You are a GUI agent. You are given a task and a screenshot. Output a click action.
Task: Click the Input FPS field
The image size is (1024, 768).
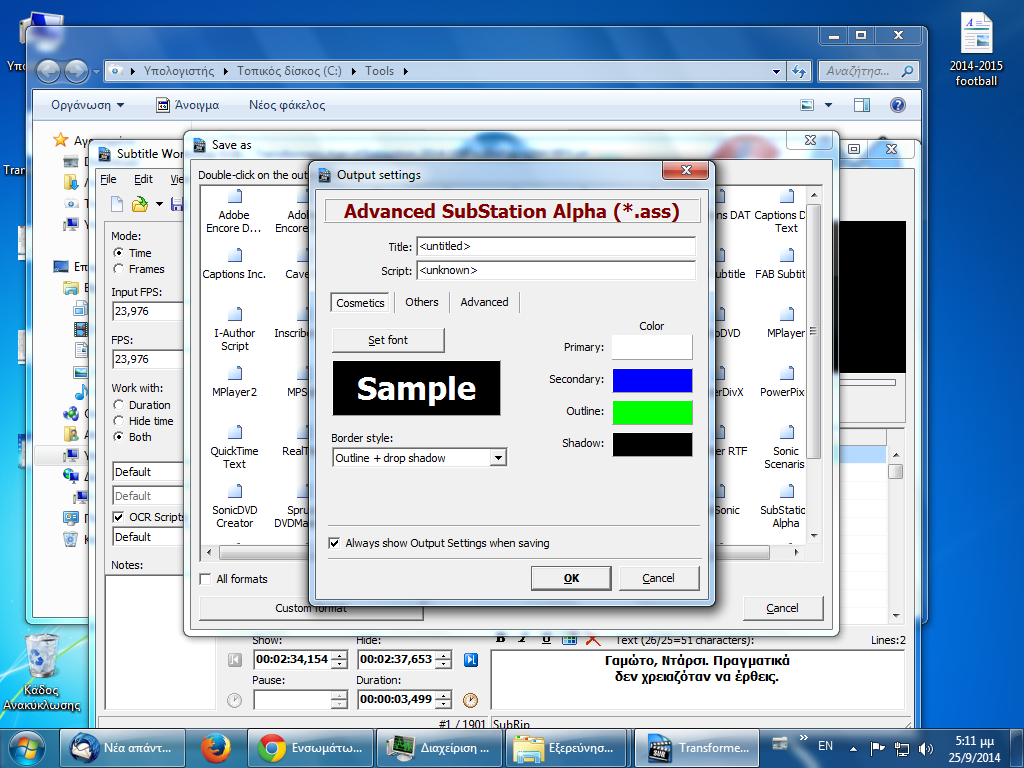[x=148, y=312]
